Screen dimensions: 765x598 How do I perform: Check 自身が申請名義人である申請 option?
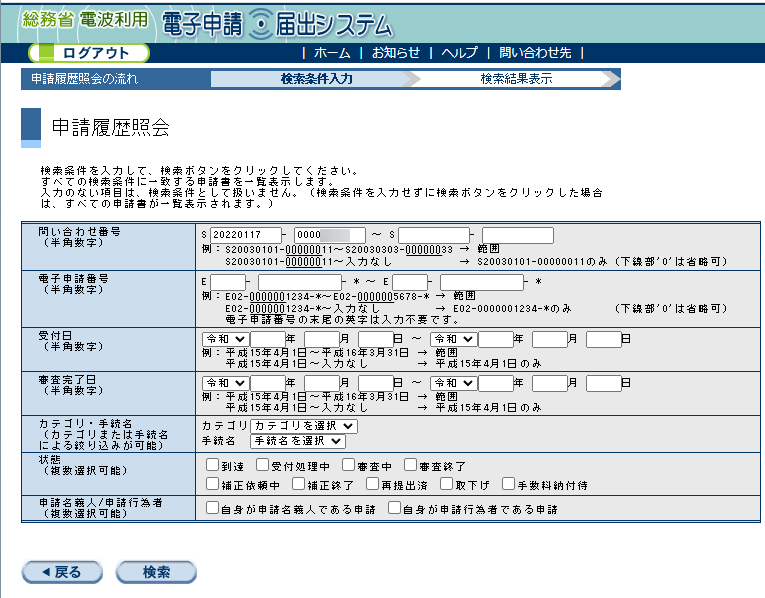tap(212, 508)
